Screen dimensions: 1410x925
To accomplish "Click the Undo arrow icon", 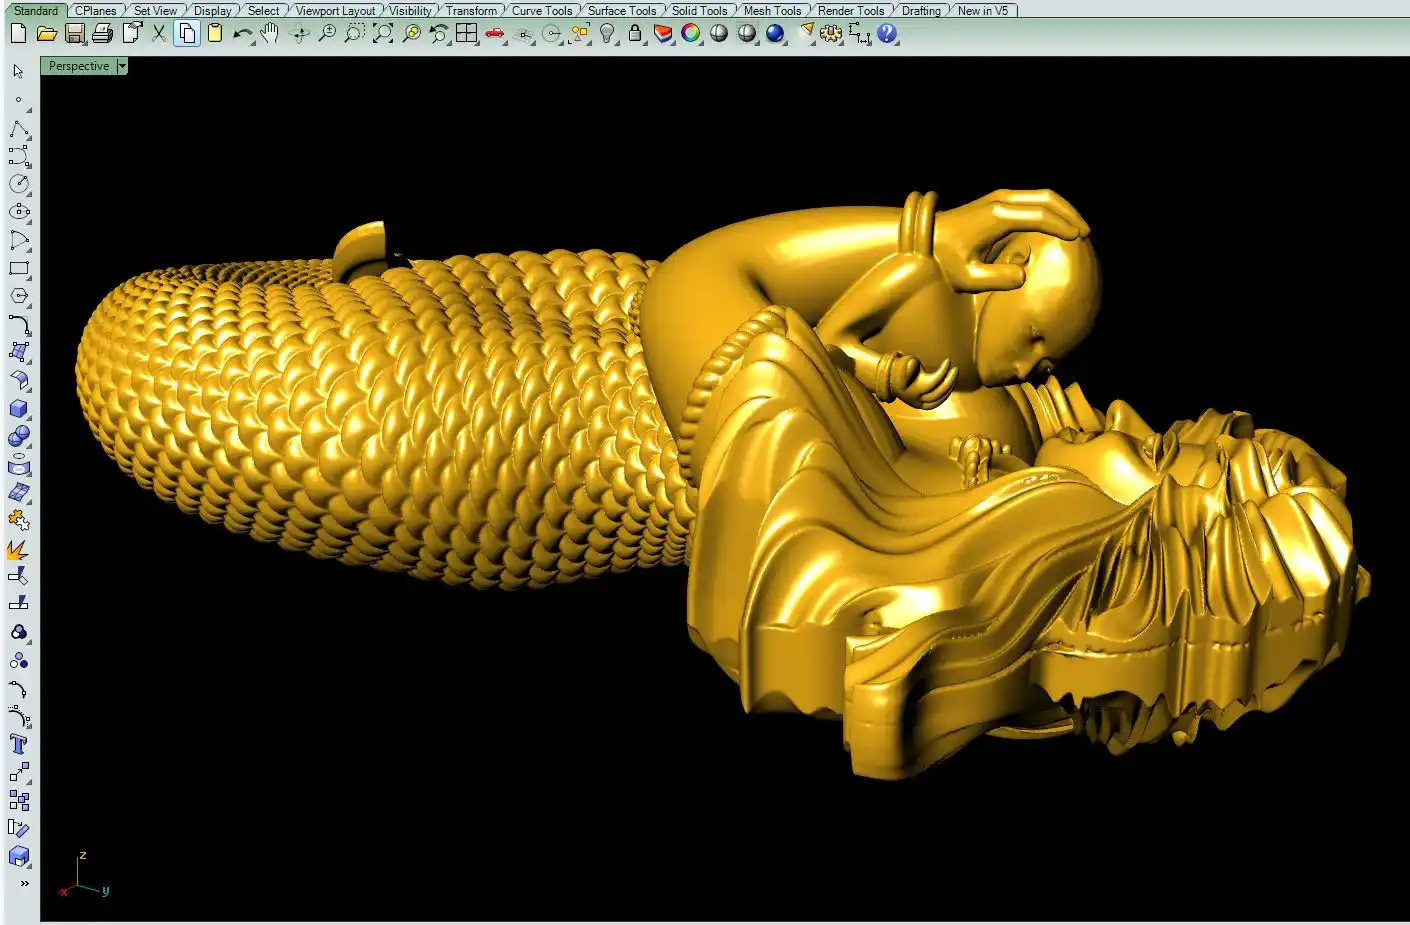I will [x=242, y=34].
